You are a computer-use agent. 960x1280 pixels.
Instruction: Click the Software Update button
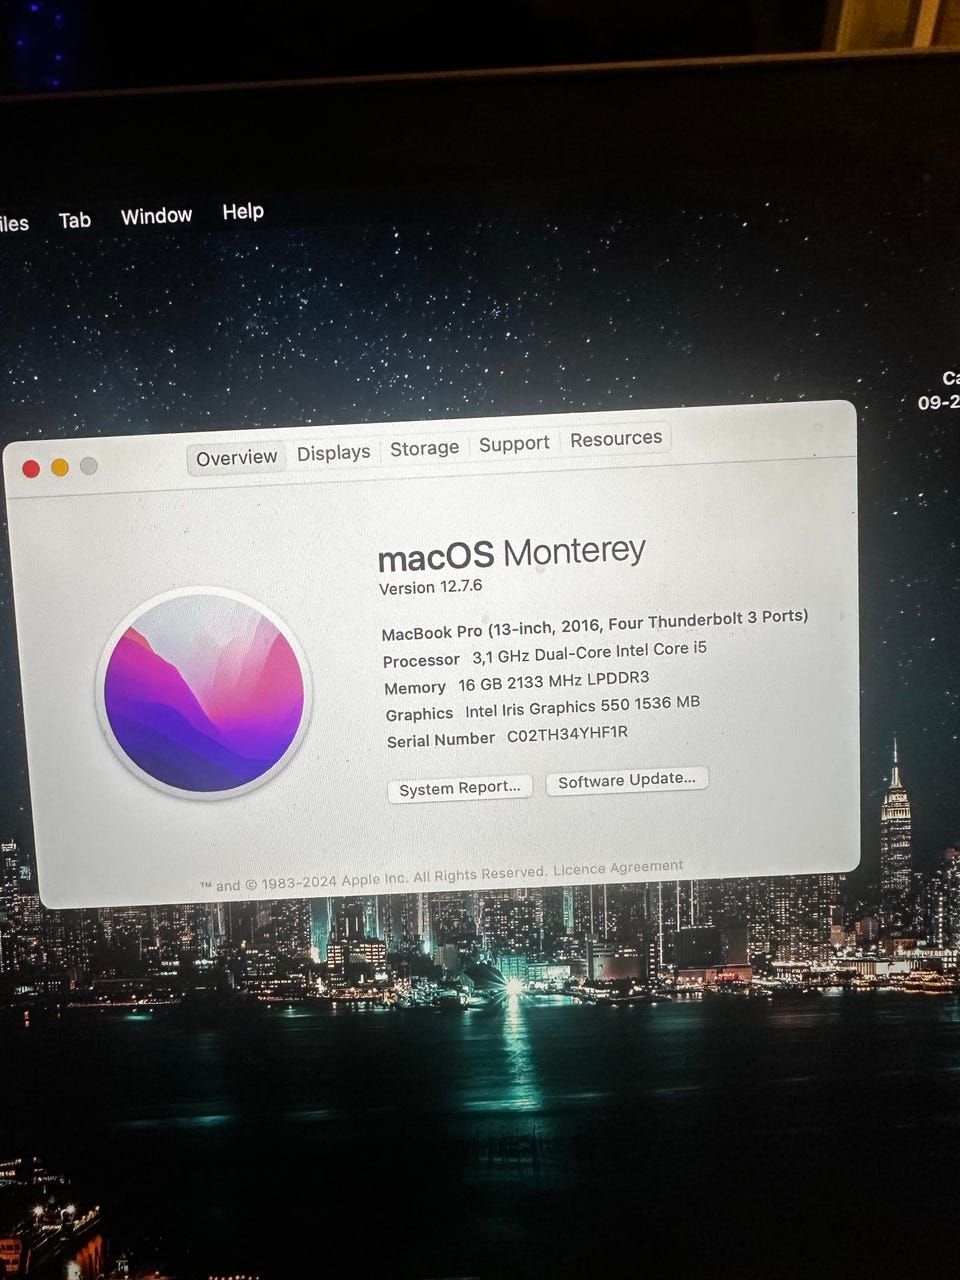tap(627, 780)
